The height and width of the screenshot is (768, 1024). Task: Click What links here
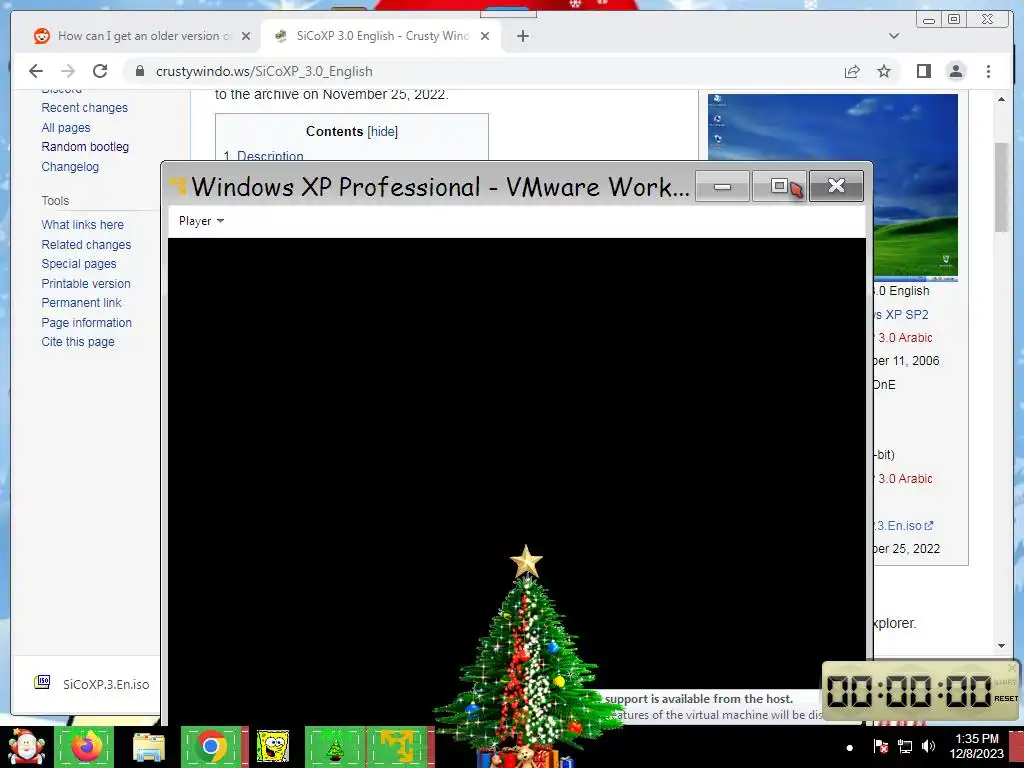click(82, 225)
